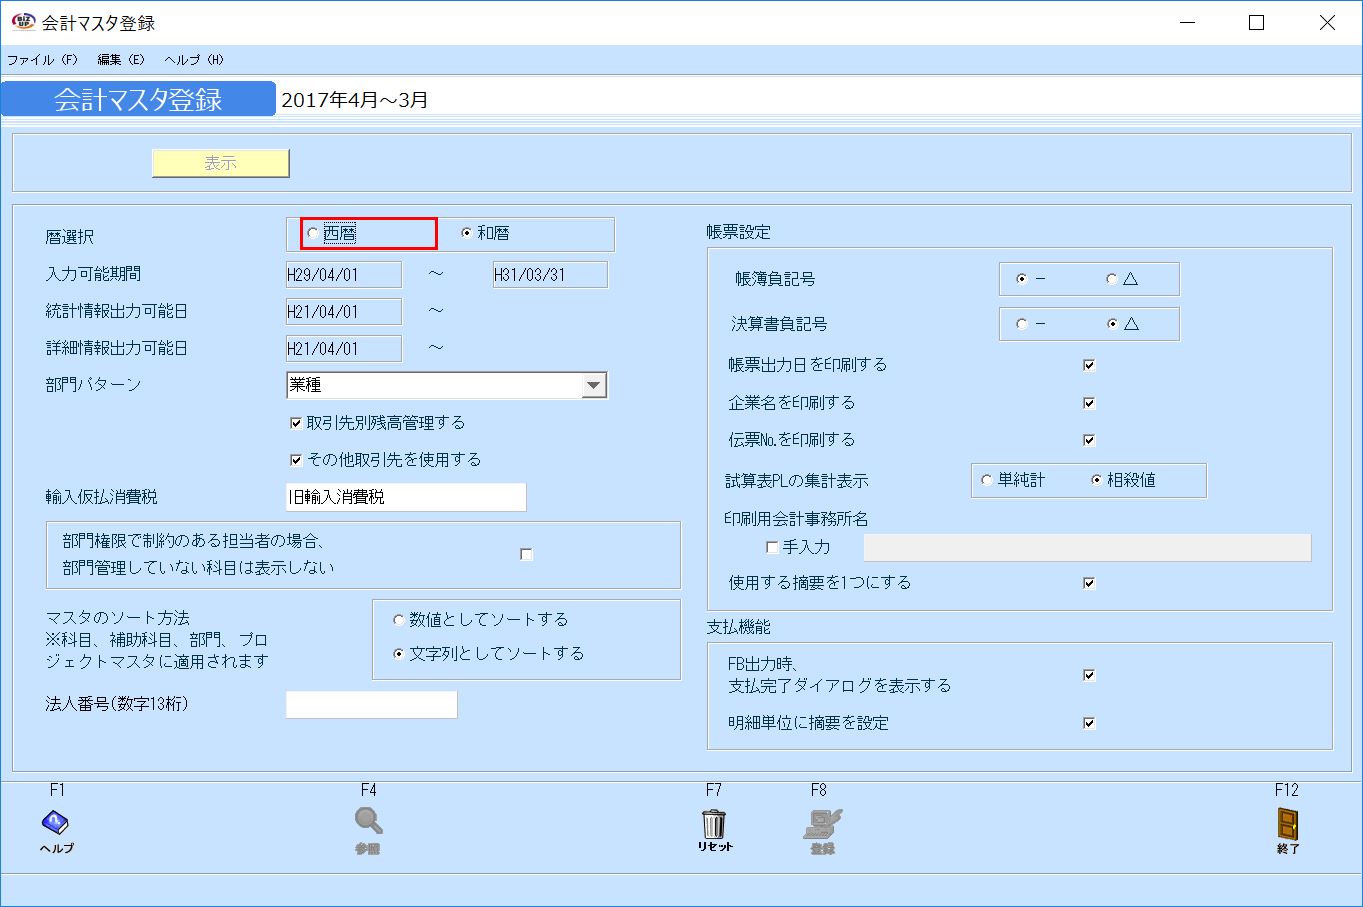Click the 輸入仮払消費税 text field

(x=404, y=497)
